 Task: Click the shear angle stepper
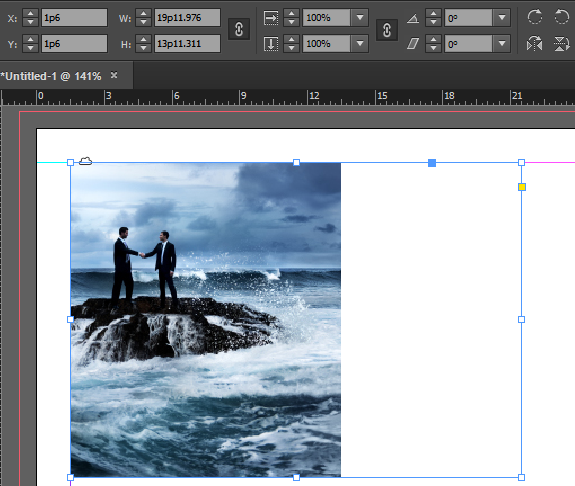click(433, 44)
